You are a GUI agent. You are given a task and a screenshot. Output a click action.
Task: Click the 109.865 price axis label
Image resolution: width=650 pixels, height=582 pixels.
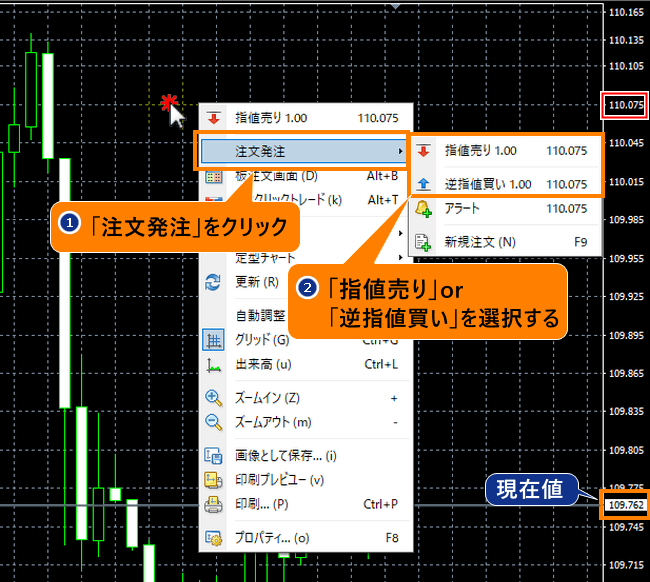(x=626, y=373)
